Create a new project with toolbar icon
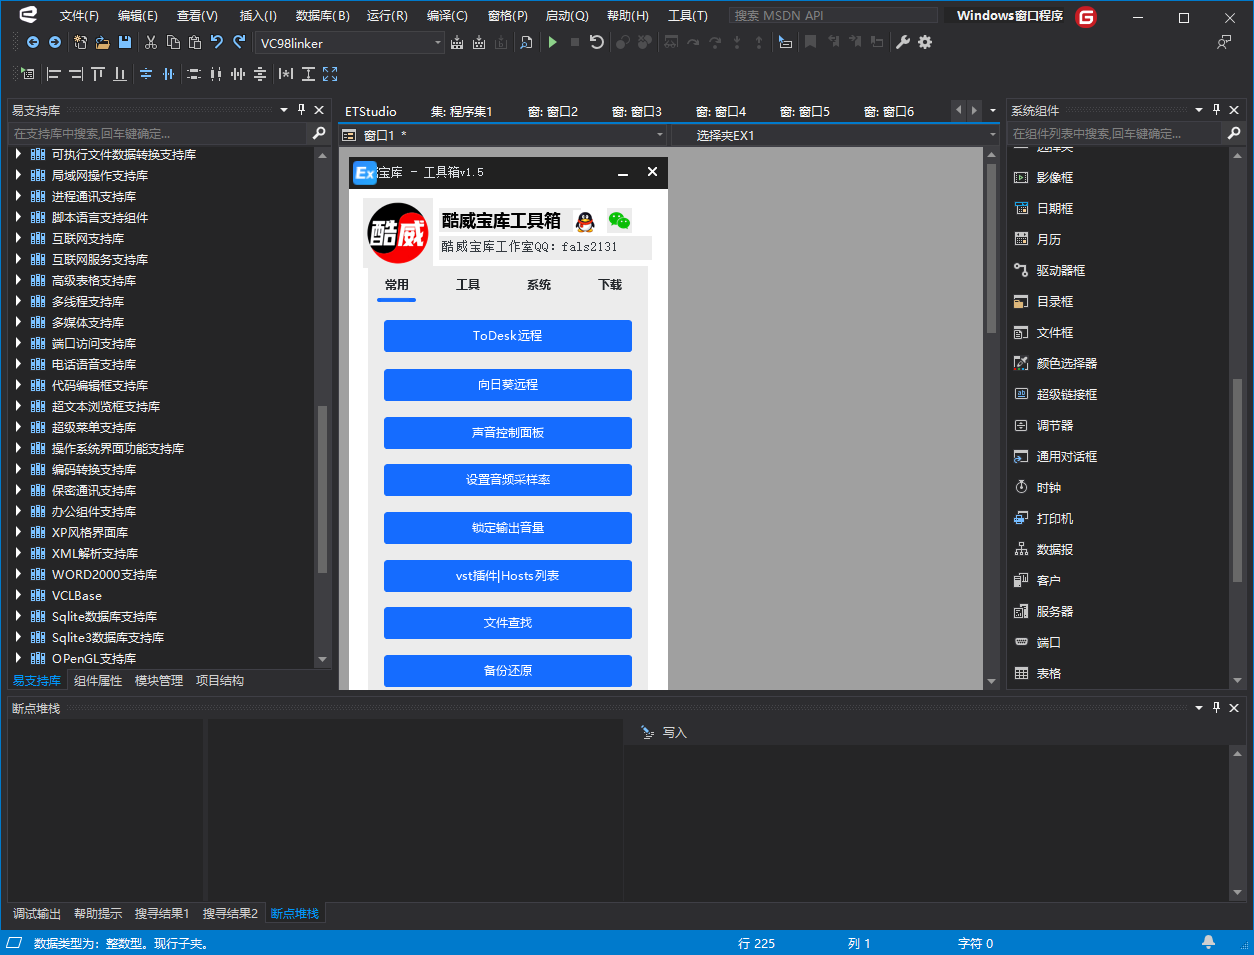The width and height of the screenshot is (1254, 955). click(81, 42)
